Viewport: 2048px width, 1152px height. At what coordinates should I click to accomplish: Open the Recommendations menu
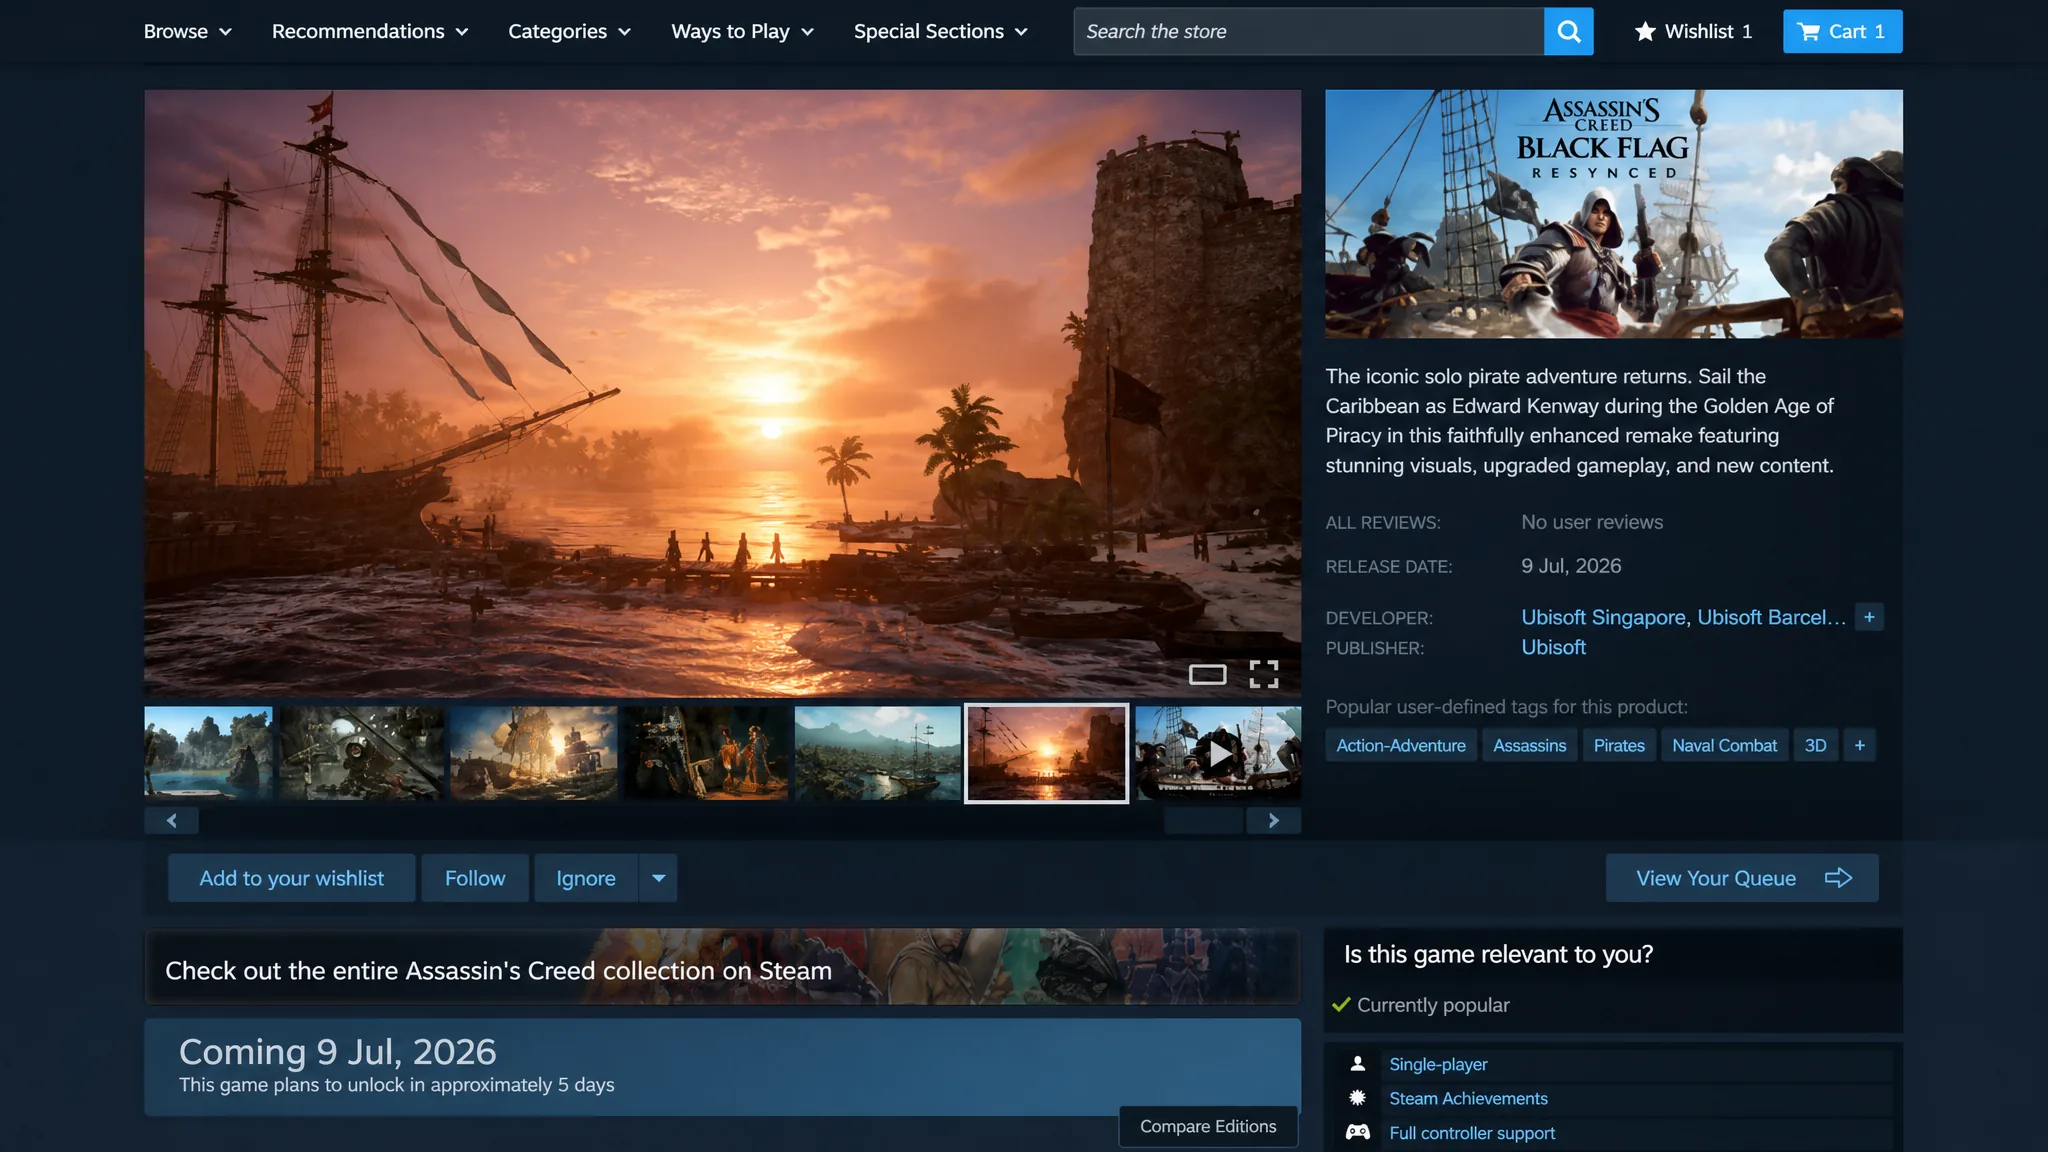pyautogui.click(x=370, y=31)
